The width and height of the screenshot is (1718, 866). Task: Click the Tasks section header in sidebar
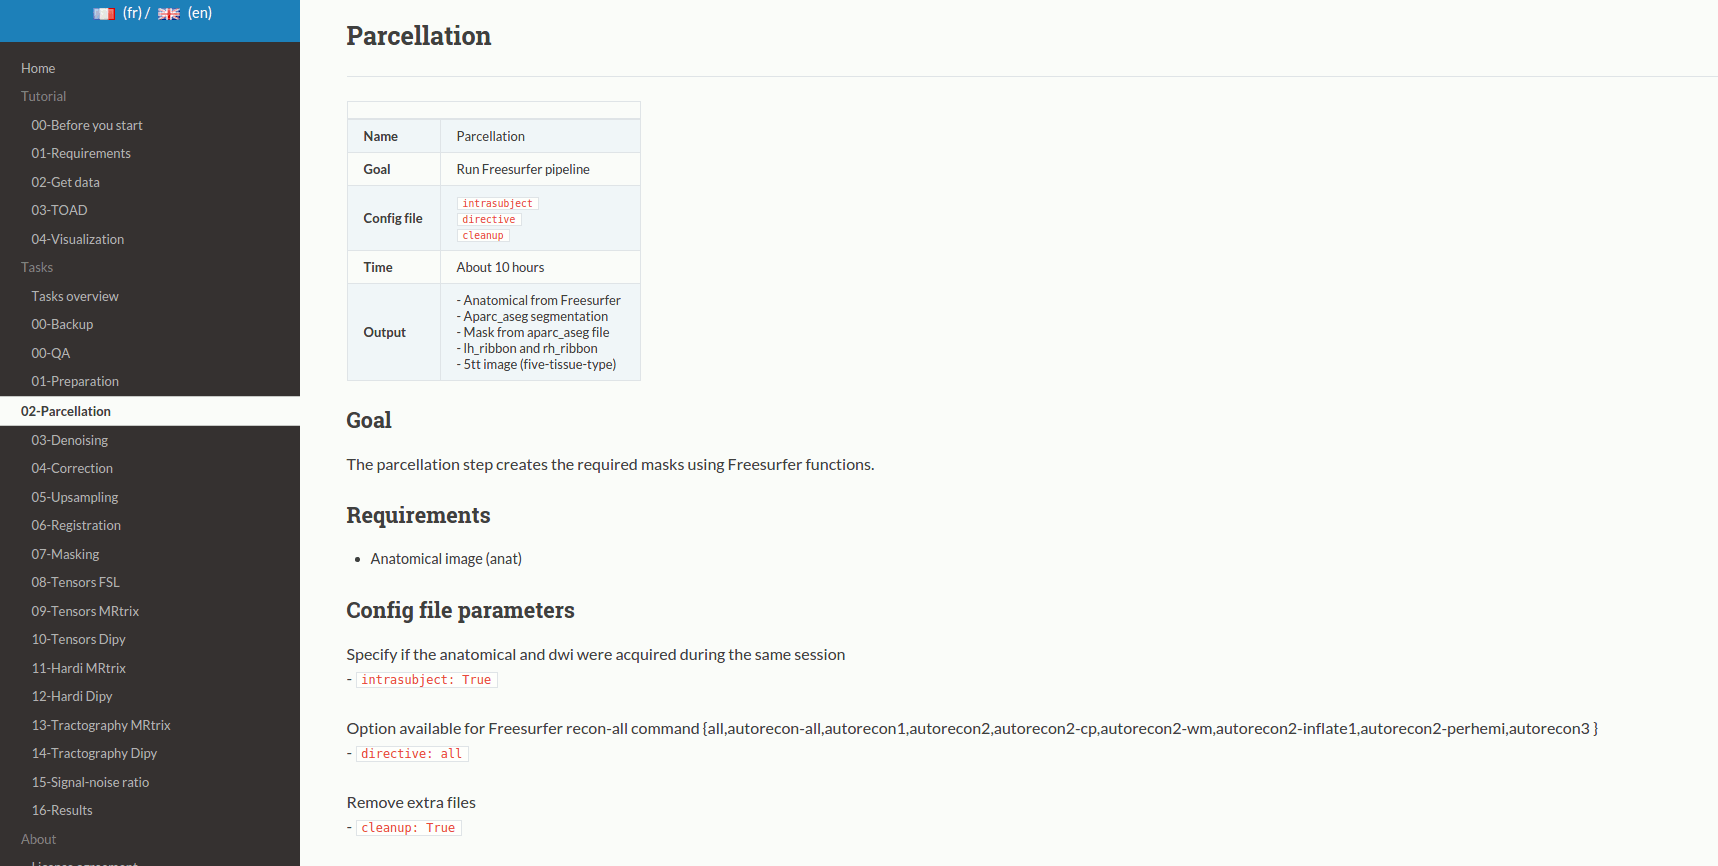click(x=37, y=267)
